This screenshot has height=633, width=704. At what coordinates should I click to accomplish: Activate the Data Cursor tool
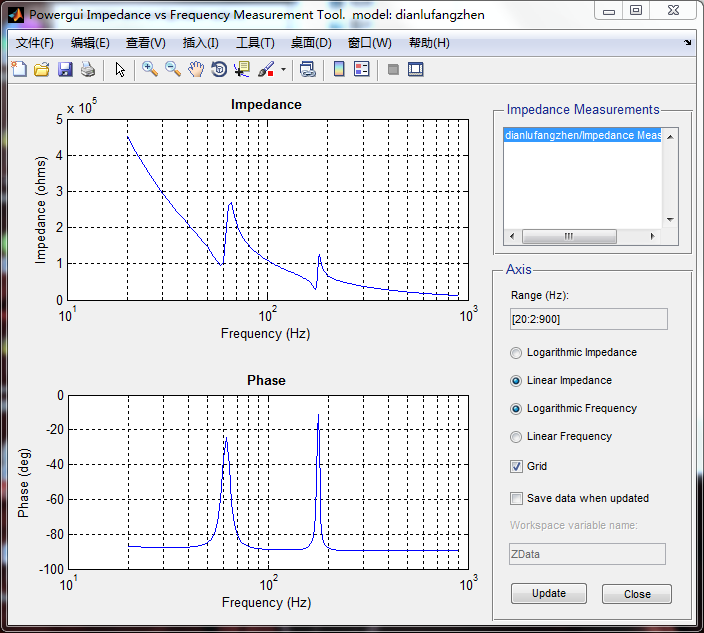click(242, 69)
